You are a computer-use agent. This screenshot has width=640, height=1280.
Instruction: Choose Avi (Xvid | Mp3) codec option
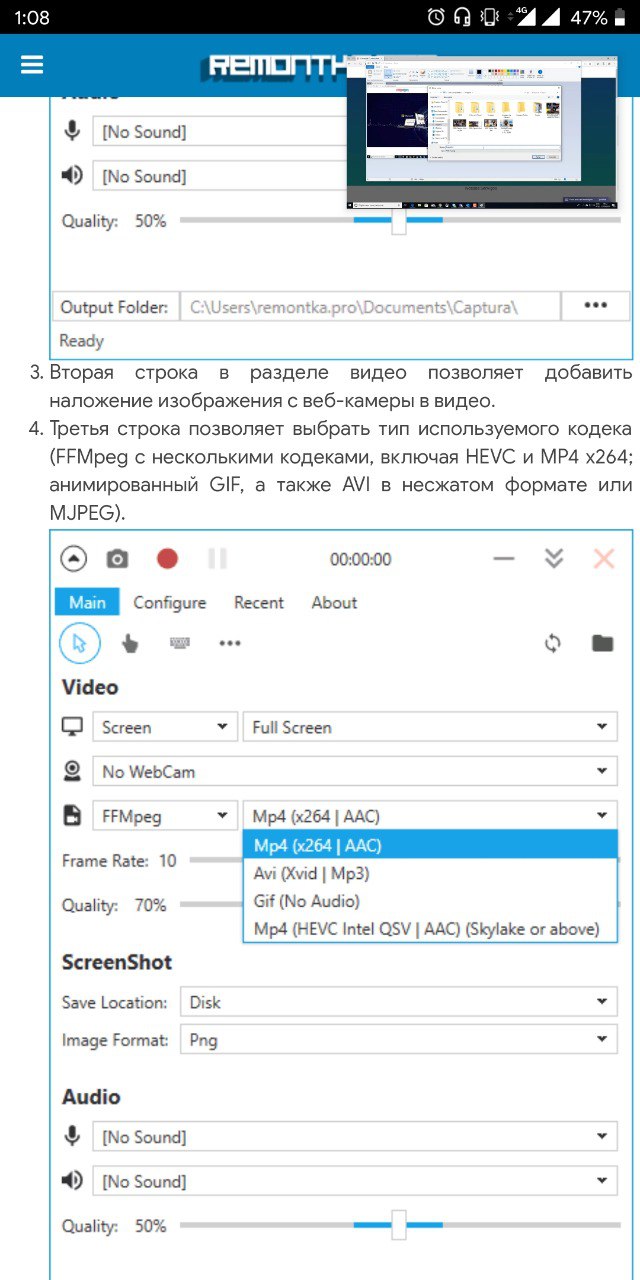tap(430, 873)
